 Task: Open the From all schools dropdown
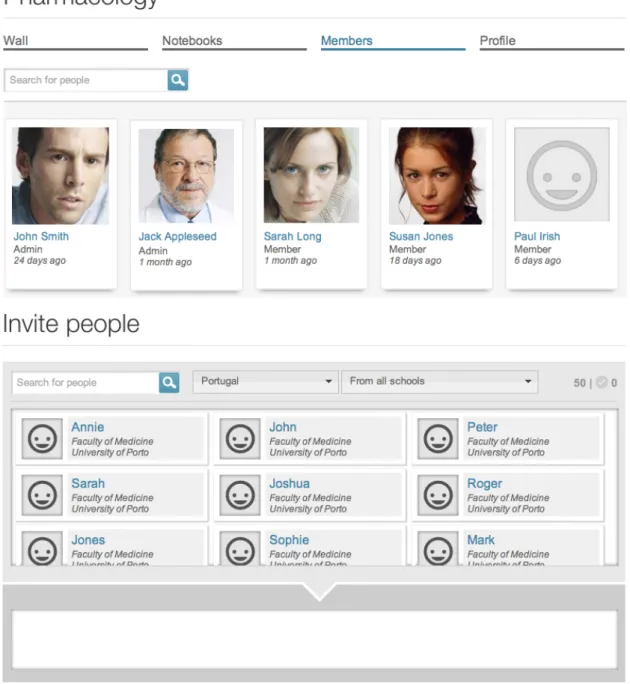(440, 382)
